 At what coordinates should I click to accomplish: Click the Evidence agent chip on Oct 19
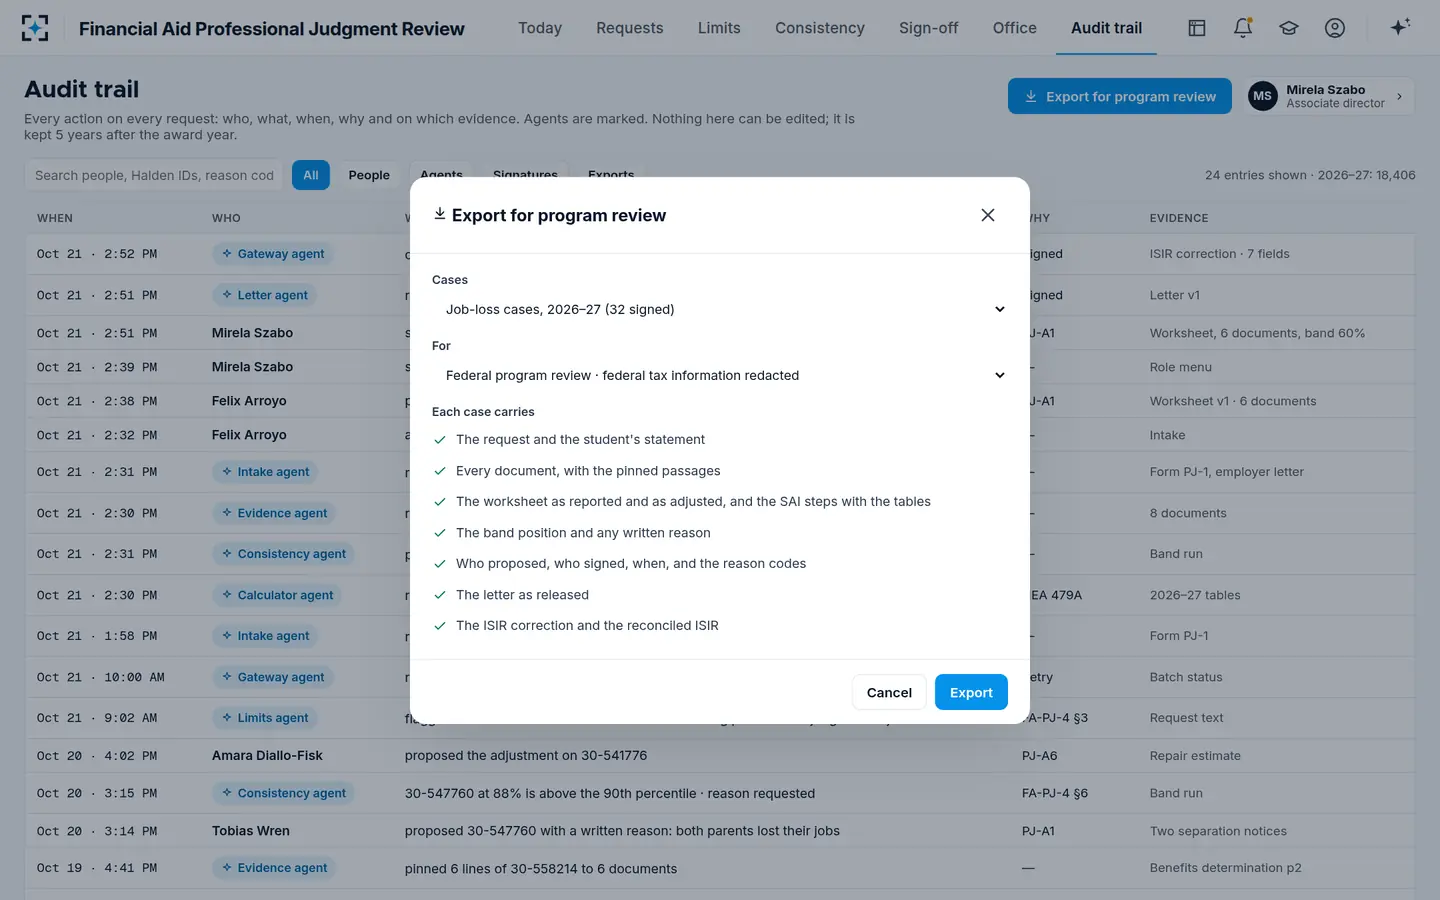(273, 868)
